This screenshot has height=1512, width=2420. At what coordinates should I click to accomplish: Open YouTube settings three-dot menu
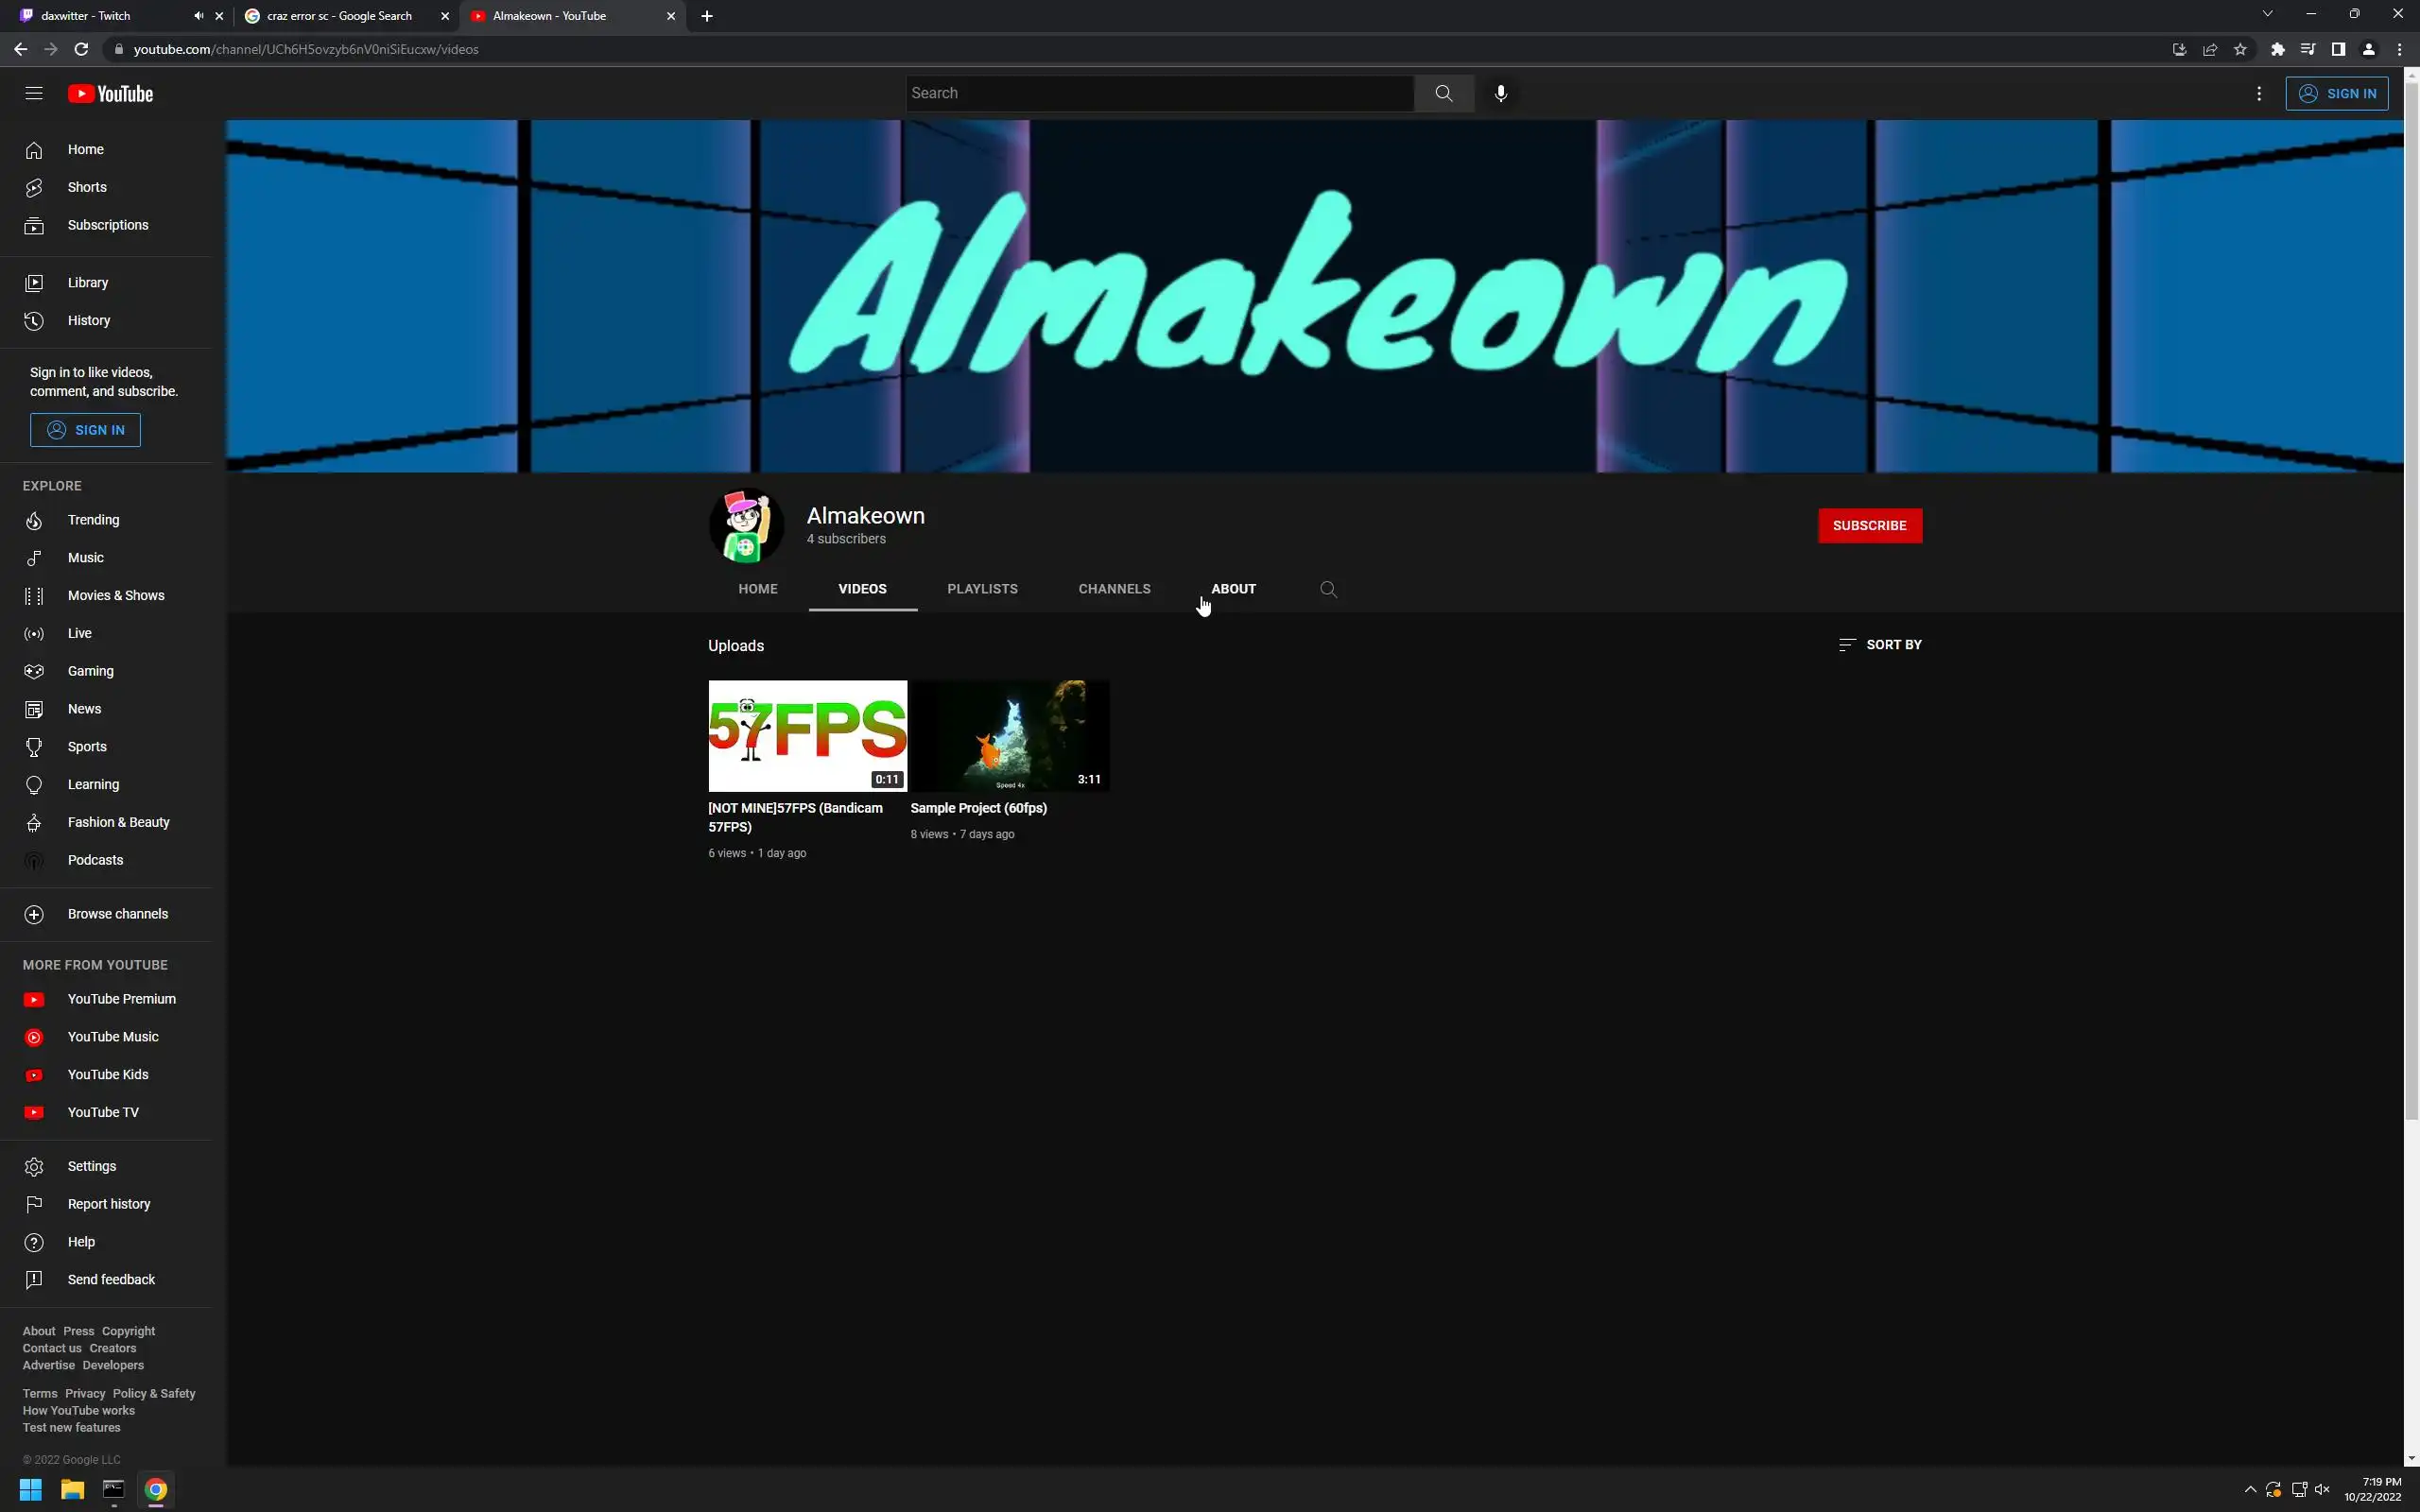coord(2259,93)
